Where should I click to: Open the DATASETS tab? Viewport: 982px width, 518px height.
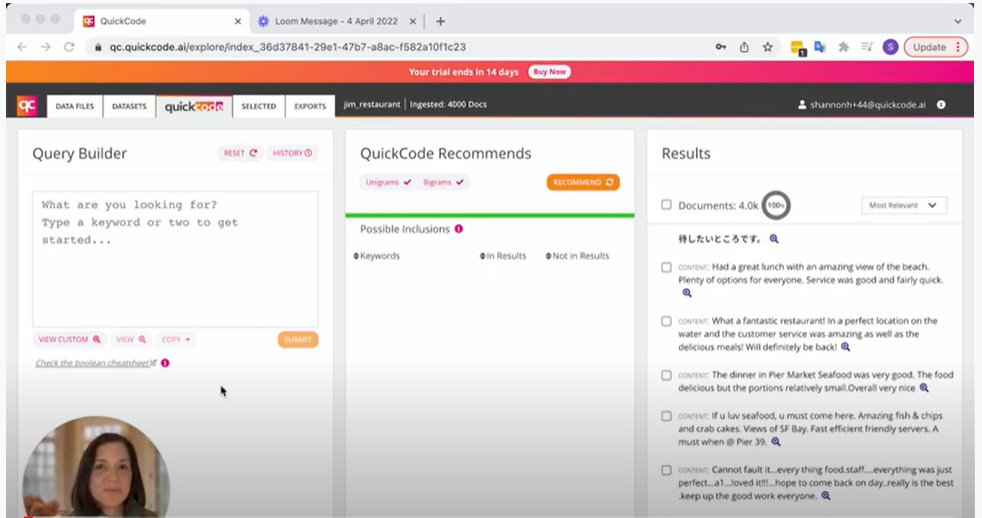tap(129, 106)
